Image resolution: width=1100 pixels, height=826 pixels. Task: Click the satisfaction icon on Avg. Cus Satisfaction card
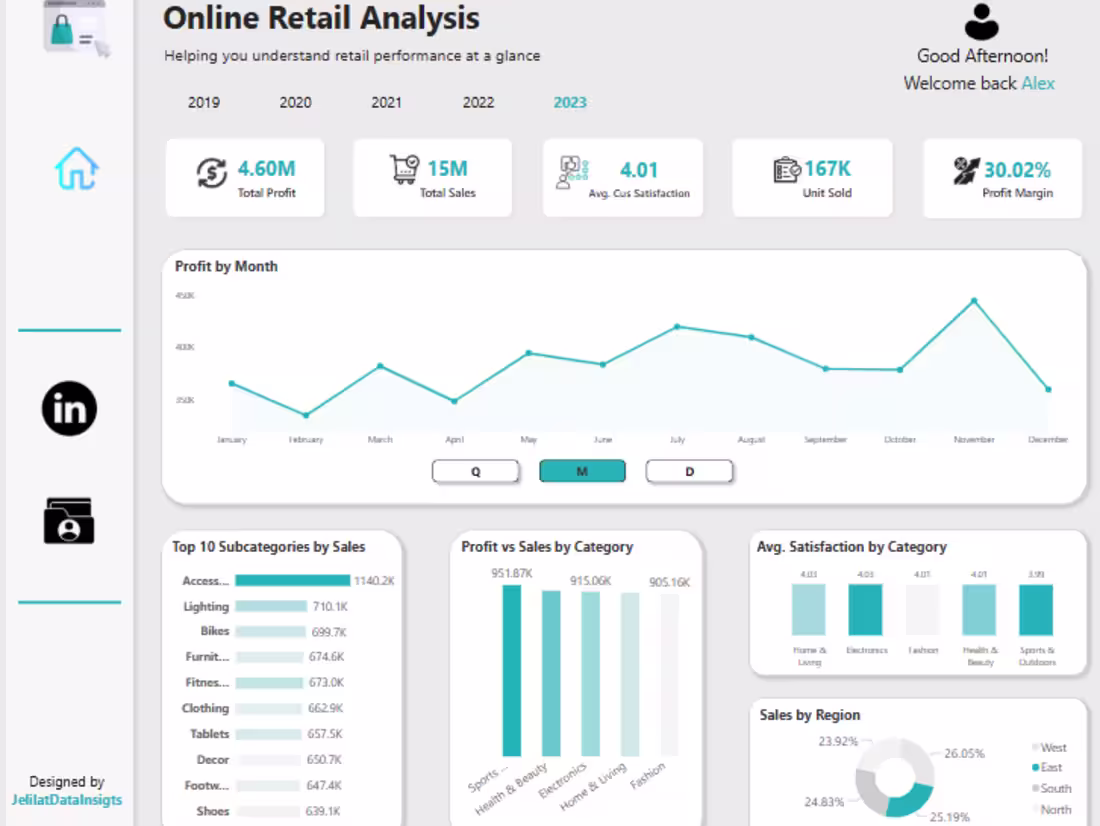(573, 172)
